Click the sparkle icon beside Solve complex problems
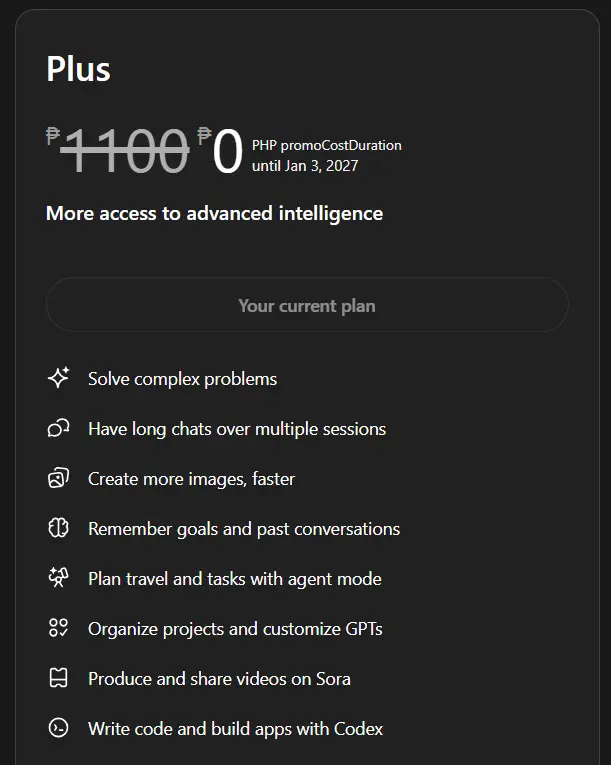Screen dimensions: 611x765 (x=59, y=378)
